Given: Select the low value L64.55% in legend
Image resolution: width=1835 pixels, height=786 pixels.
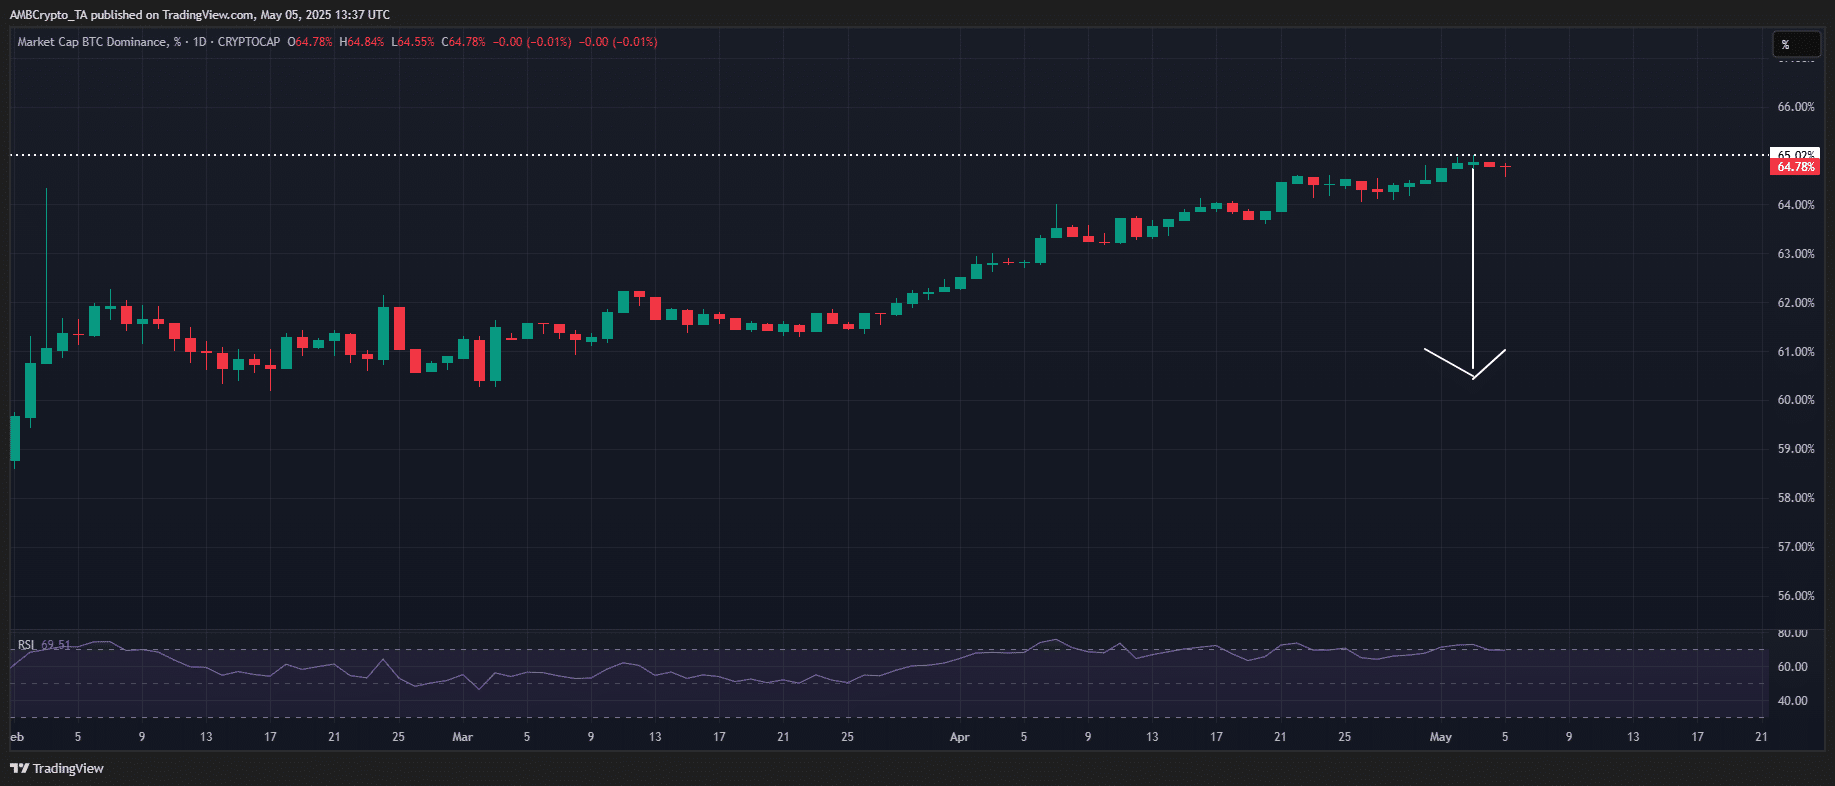Looking at the screenshot, I should 413,42.
